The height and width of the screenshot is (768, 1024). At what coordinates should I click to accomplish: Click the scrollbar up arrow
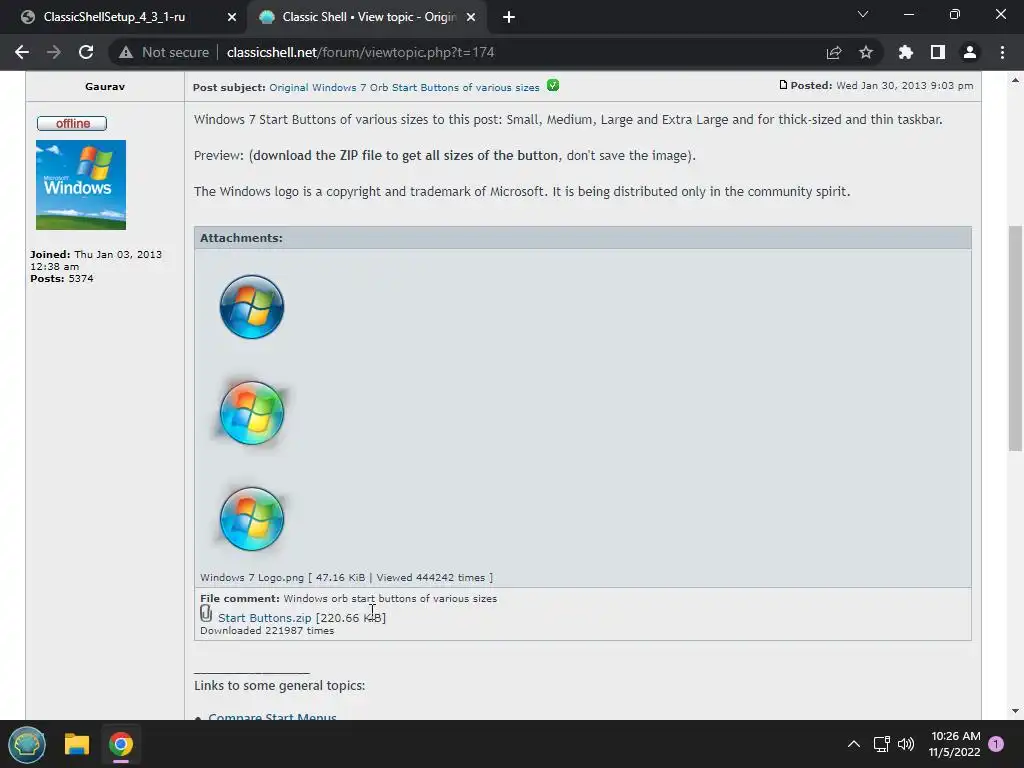[x=1015, y=80]
